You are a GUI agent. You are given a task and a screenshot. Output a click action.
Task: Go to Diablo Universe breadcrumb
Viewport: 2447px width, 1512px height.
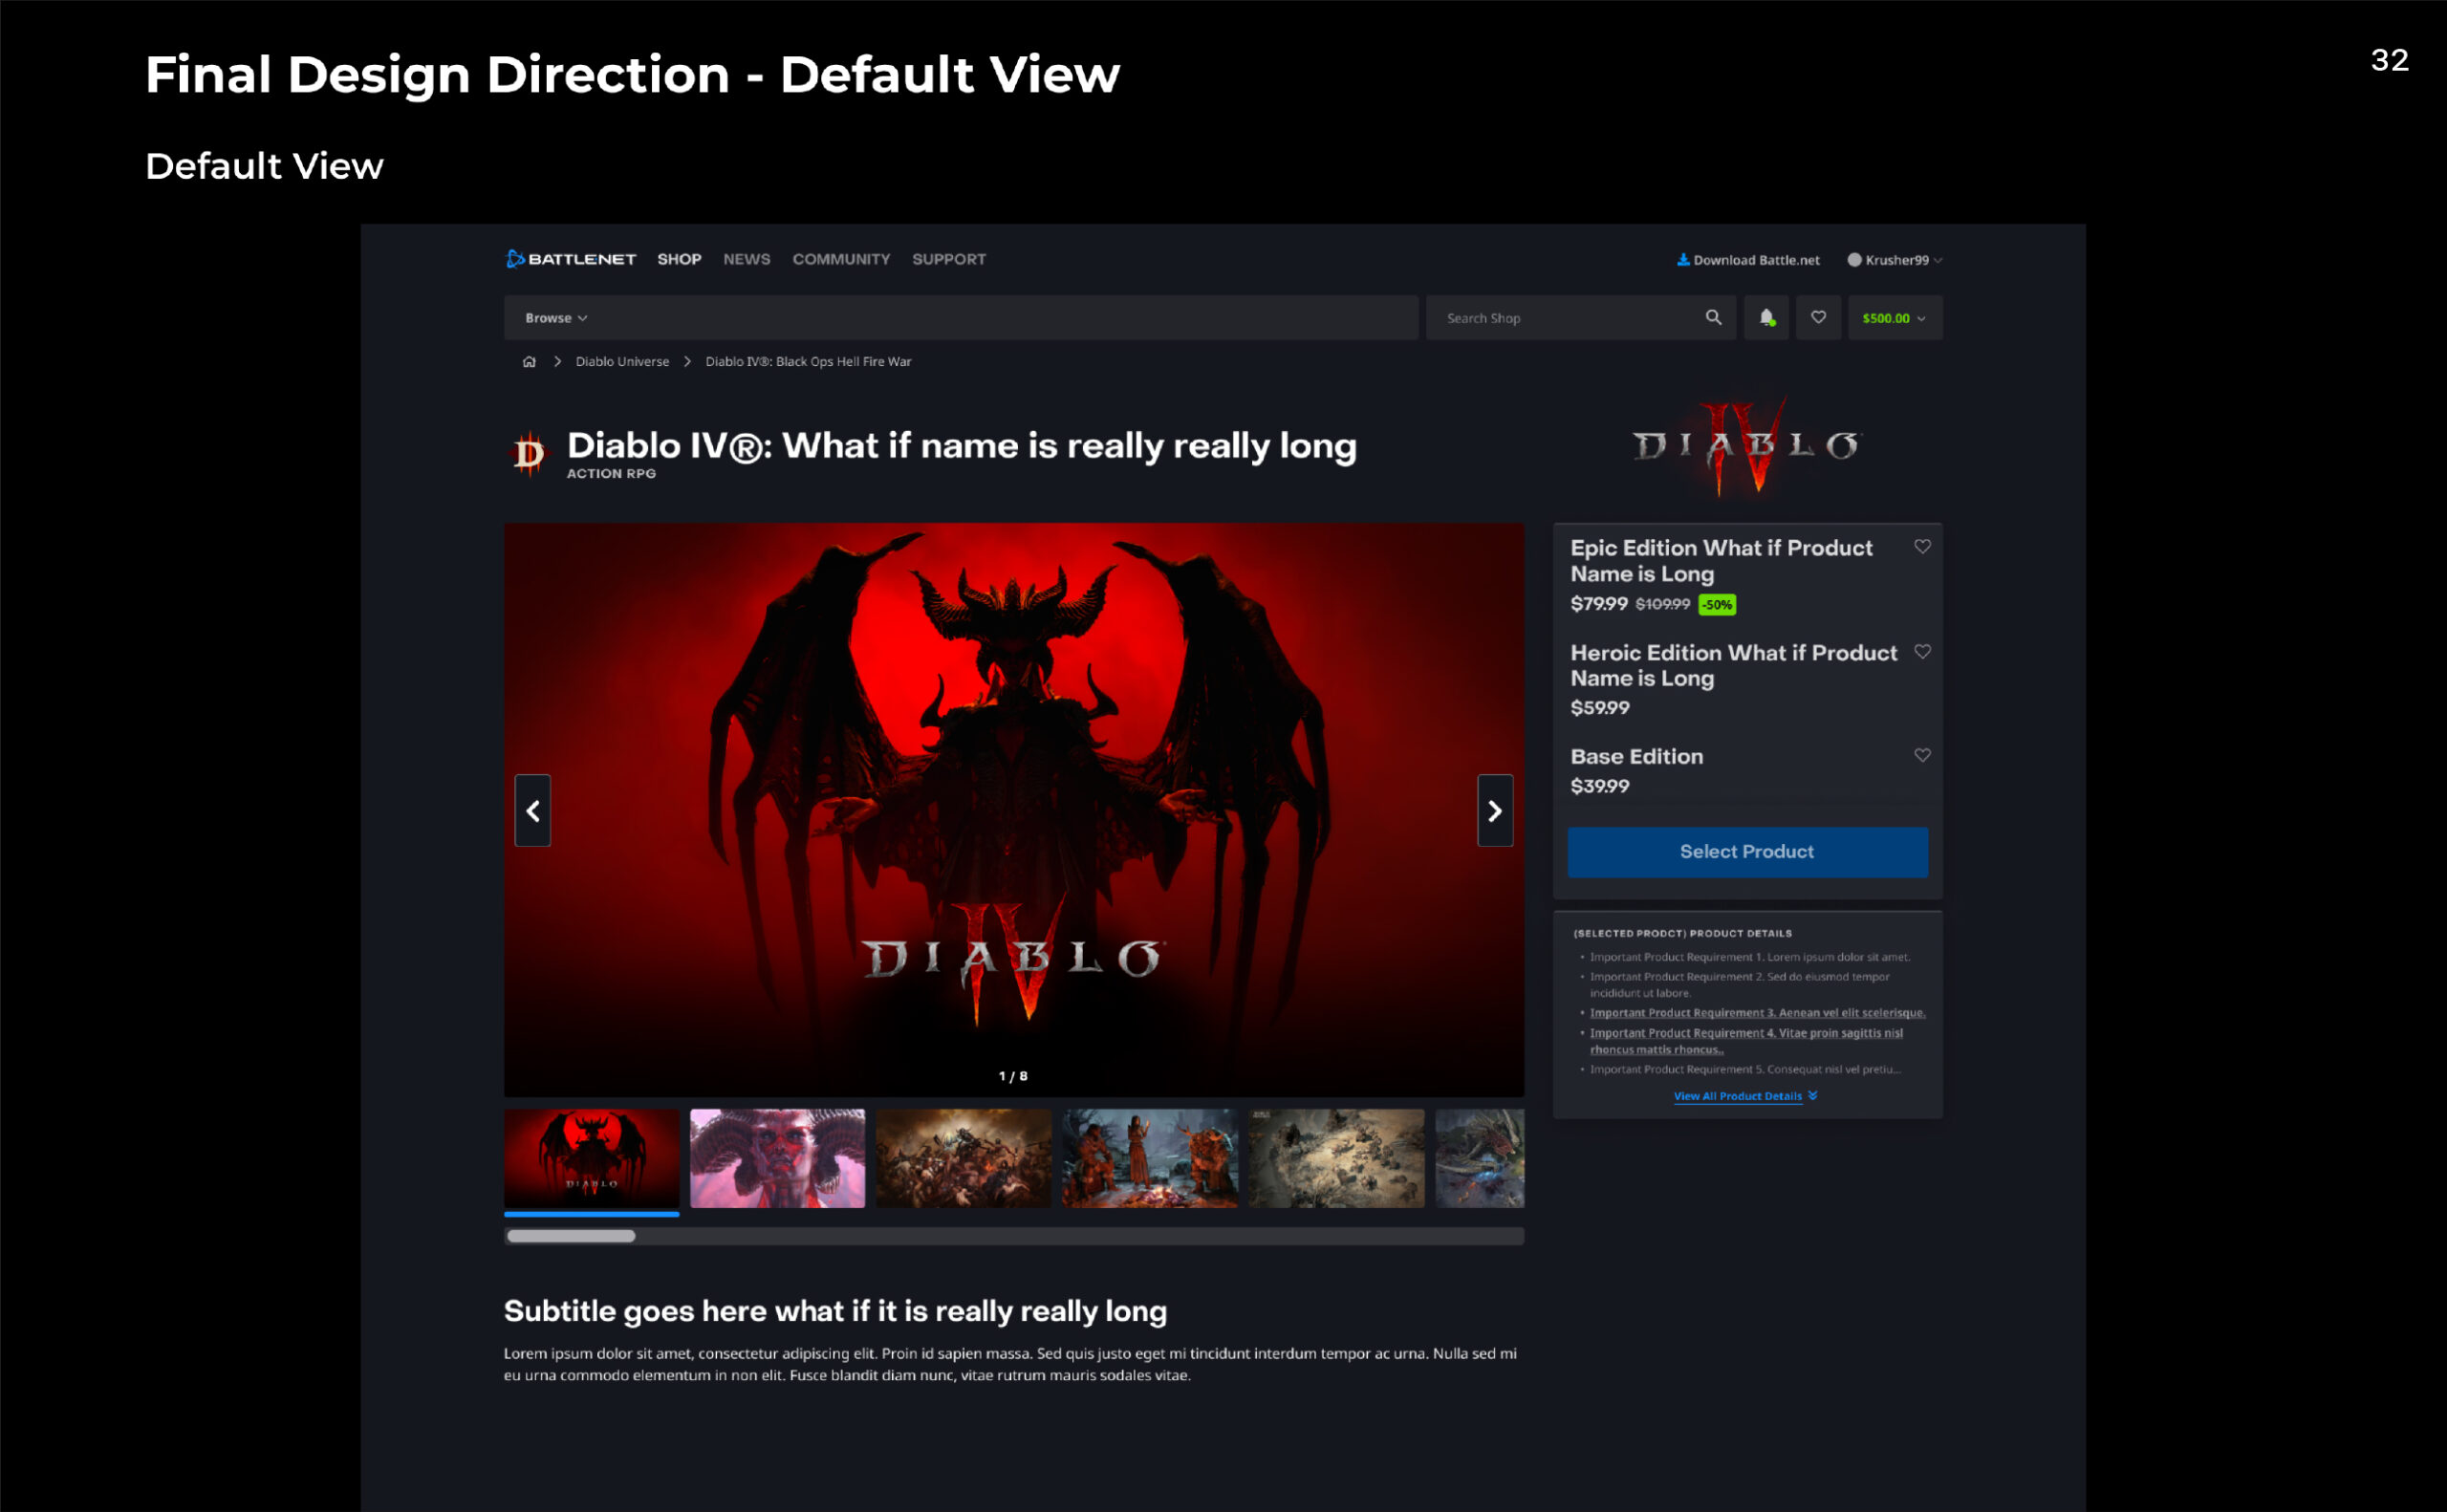[622, 361]
